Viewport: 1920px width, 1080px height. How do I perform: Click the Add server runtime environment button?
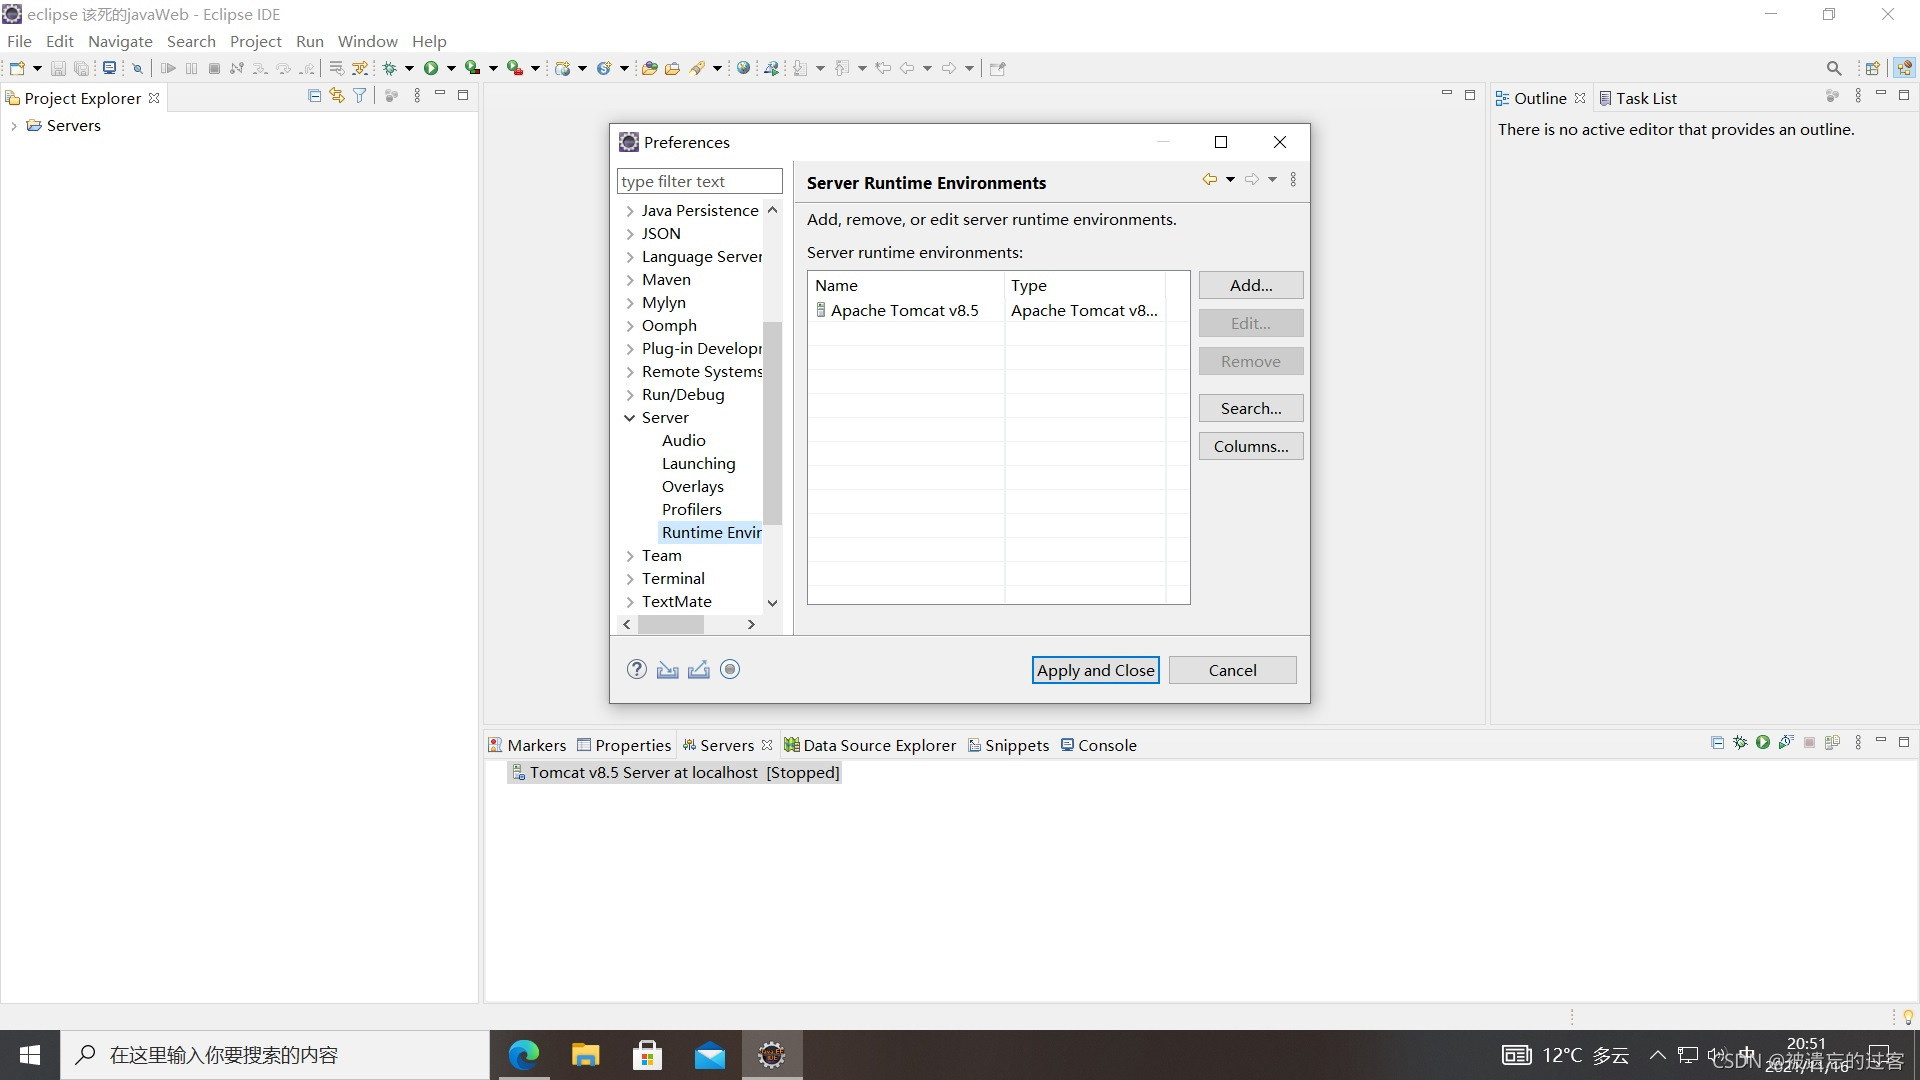coord(1250,284)
